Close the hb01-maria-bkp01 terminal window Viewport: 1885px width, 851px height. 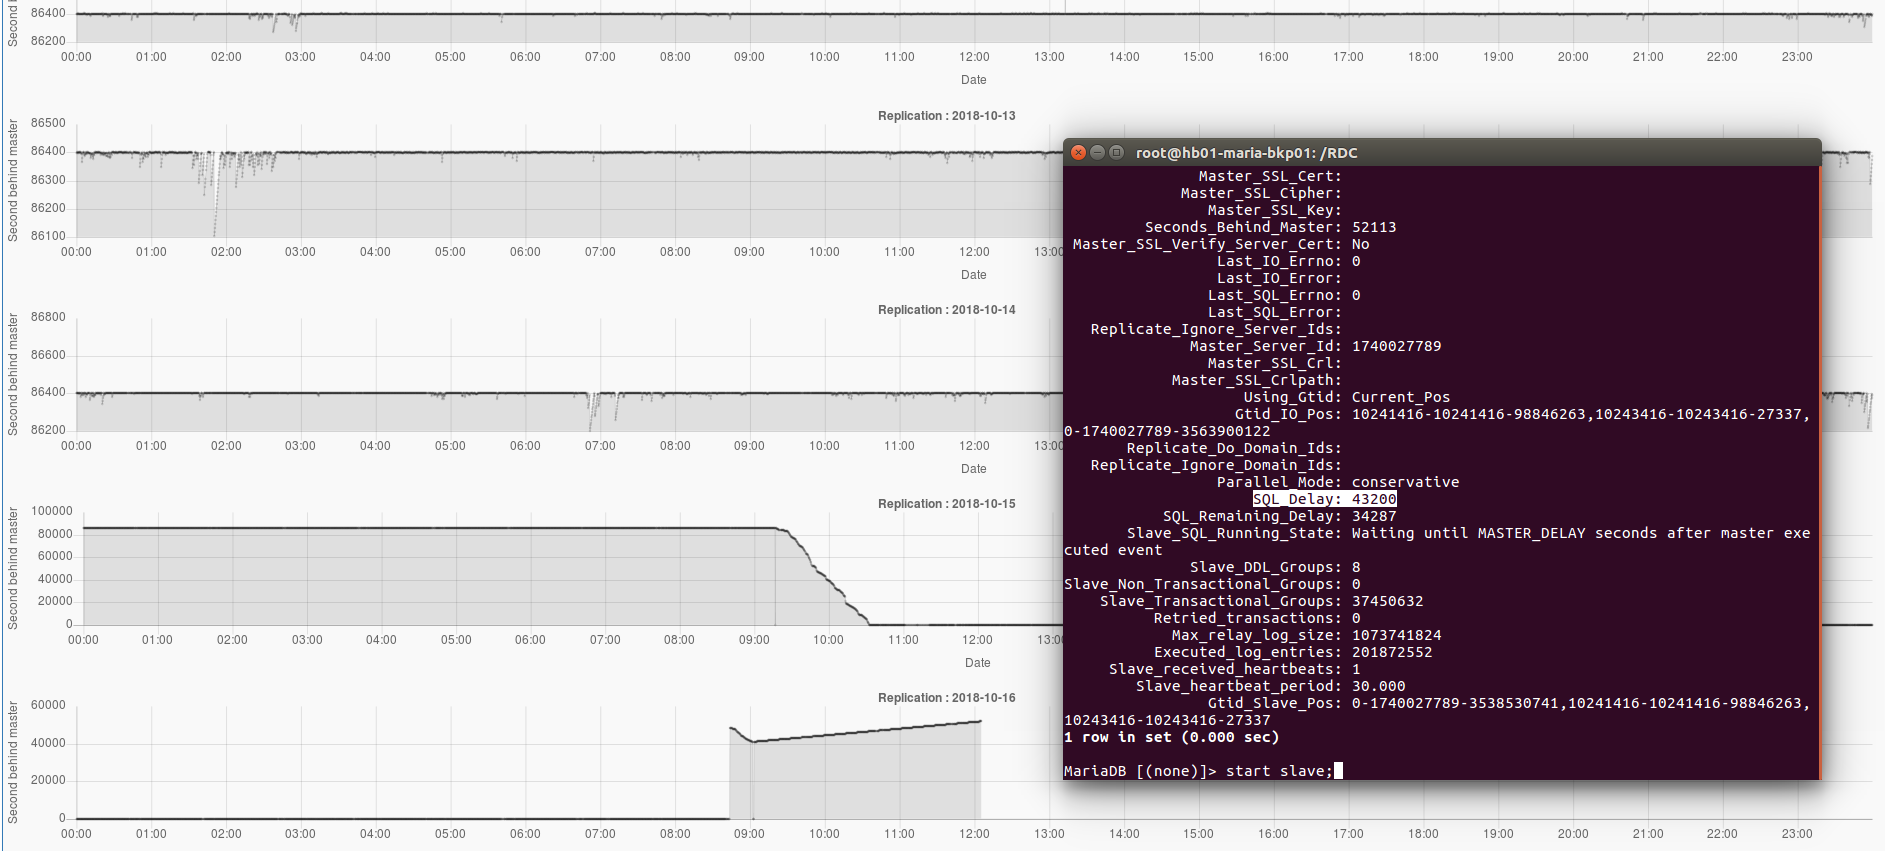point(1078,153)
